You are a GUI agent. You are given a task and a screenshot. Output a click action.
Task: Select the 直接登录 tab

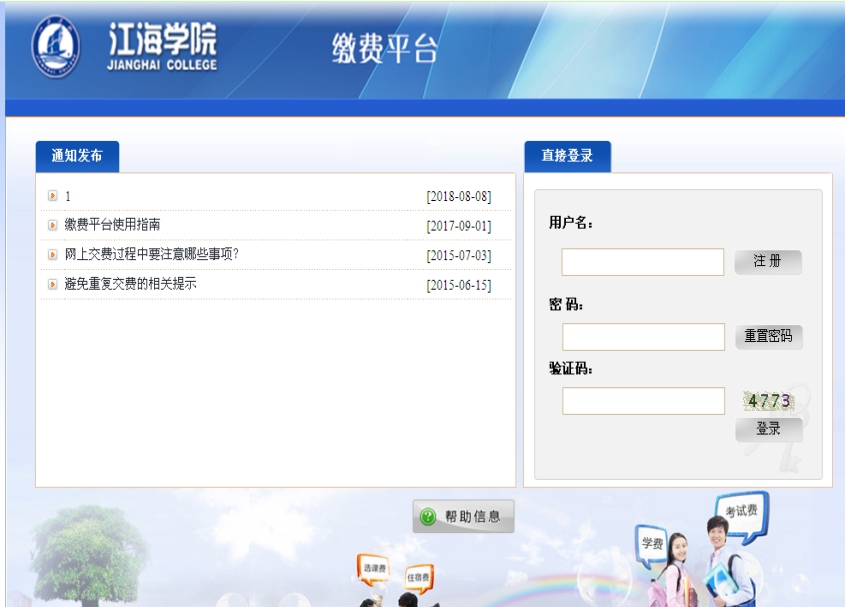[x=567, y=156]
